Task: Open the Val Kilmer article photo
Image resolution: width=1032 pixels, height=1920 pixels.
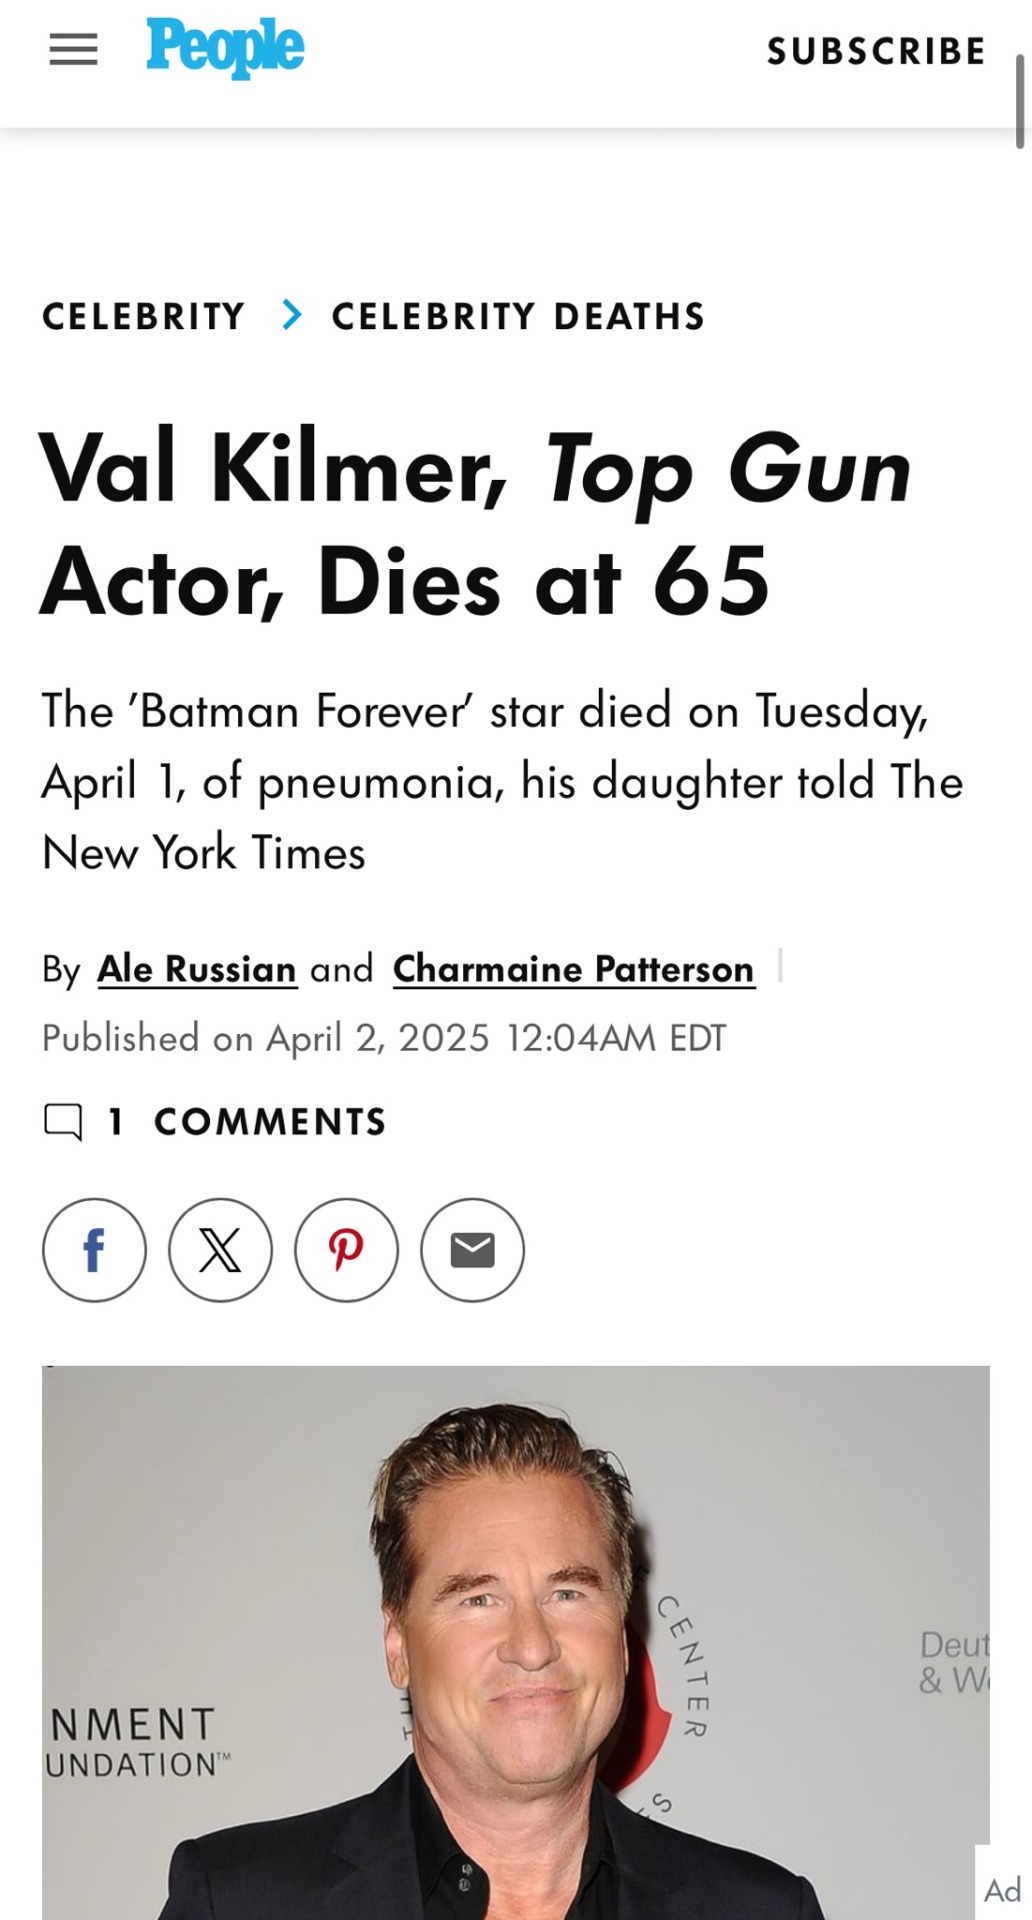Action: pyautogui.click(x=516, y=1642)
